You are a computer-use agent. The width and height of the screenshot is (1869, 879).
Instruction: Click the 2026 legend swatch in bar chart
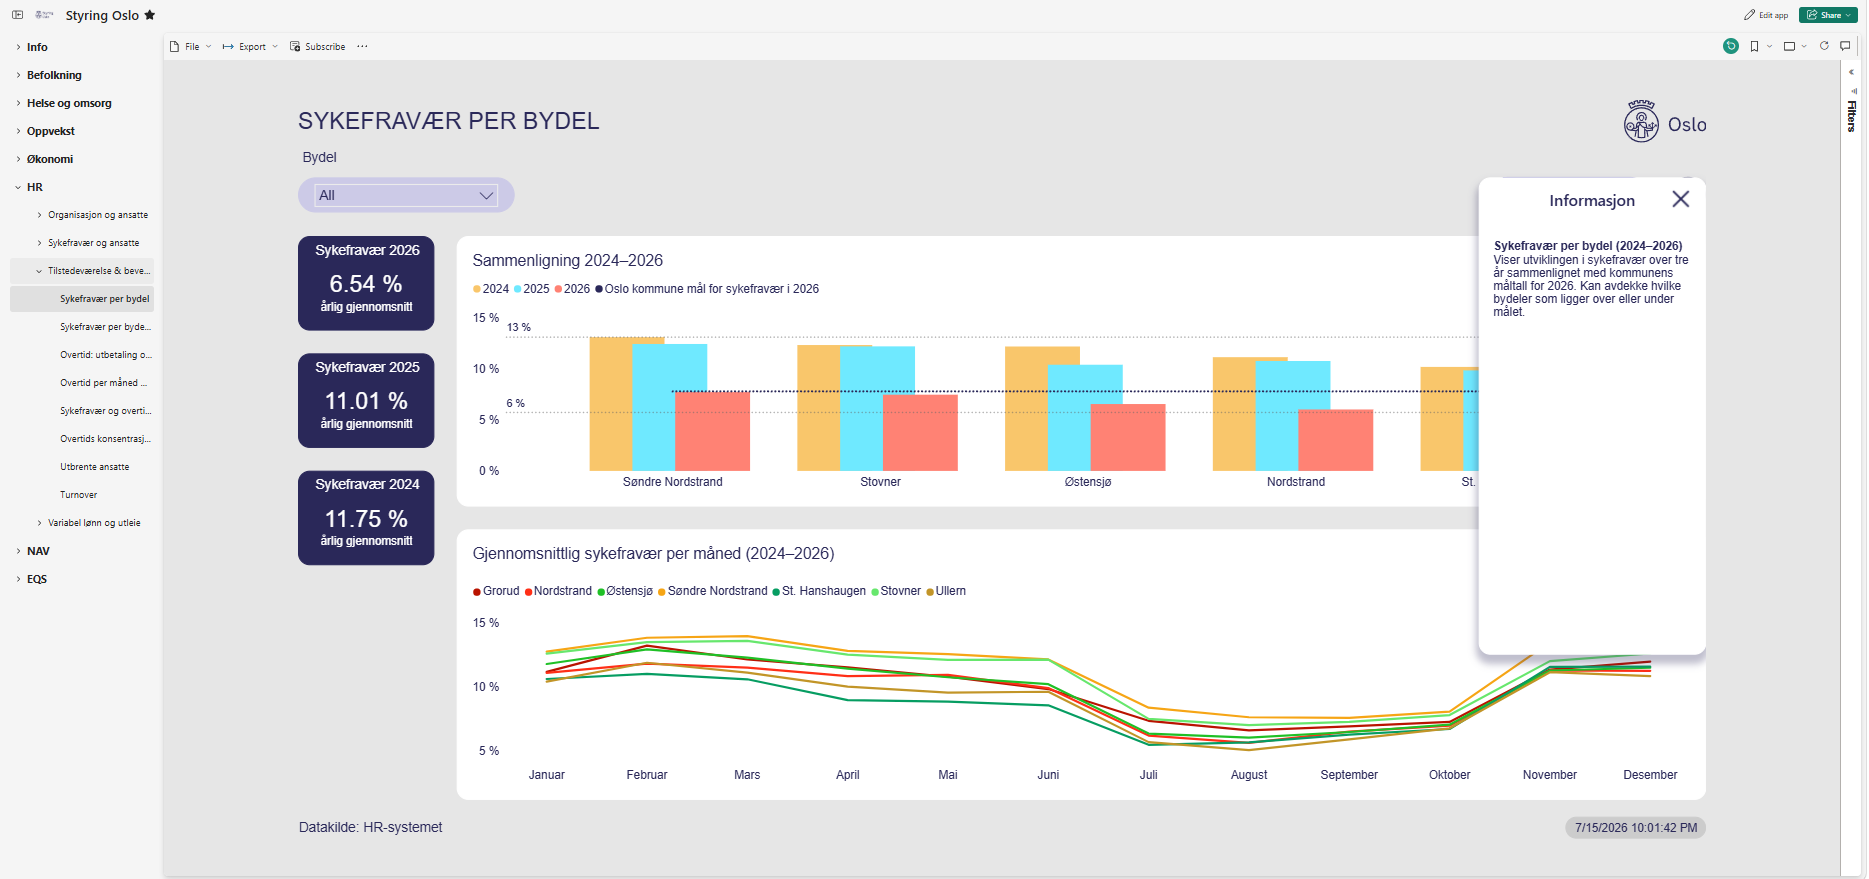[558, 289]
